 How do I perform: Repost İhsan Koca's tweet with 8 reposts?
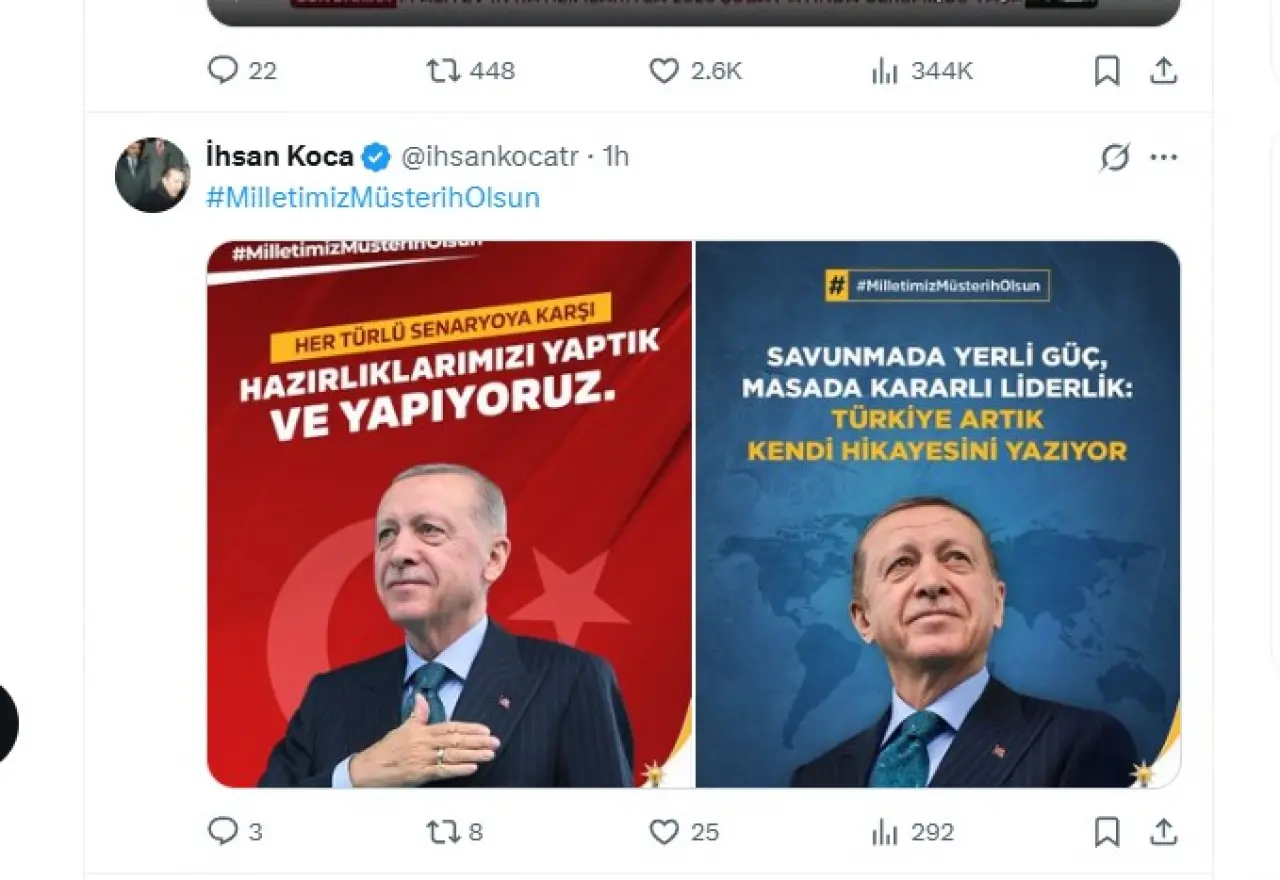(x=455, y=831)
